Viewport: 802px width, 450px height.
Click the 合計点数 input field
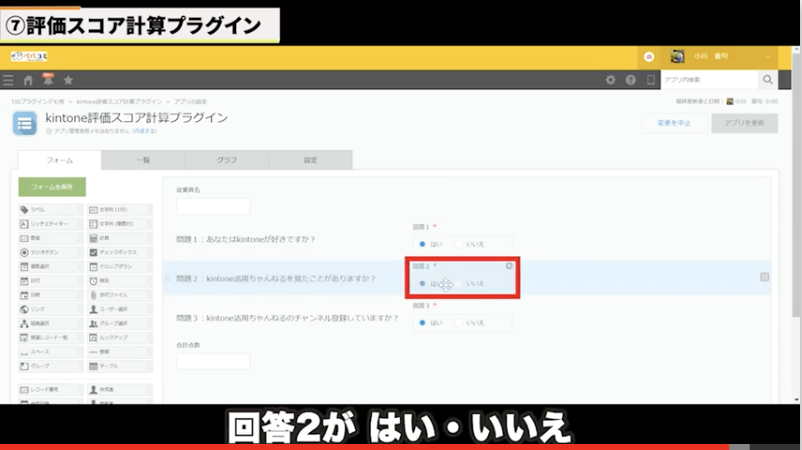click(213, 361)
